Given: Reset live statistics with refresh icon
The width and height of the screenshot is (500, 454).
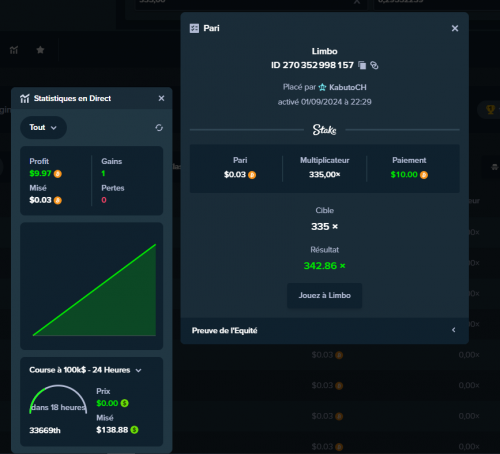Looking at the screenshot, I should [159, 128].
